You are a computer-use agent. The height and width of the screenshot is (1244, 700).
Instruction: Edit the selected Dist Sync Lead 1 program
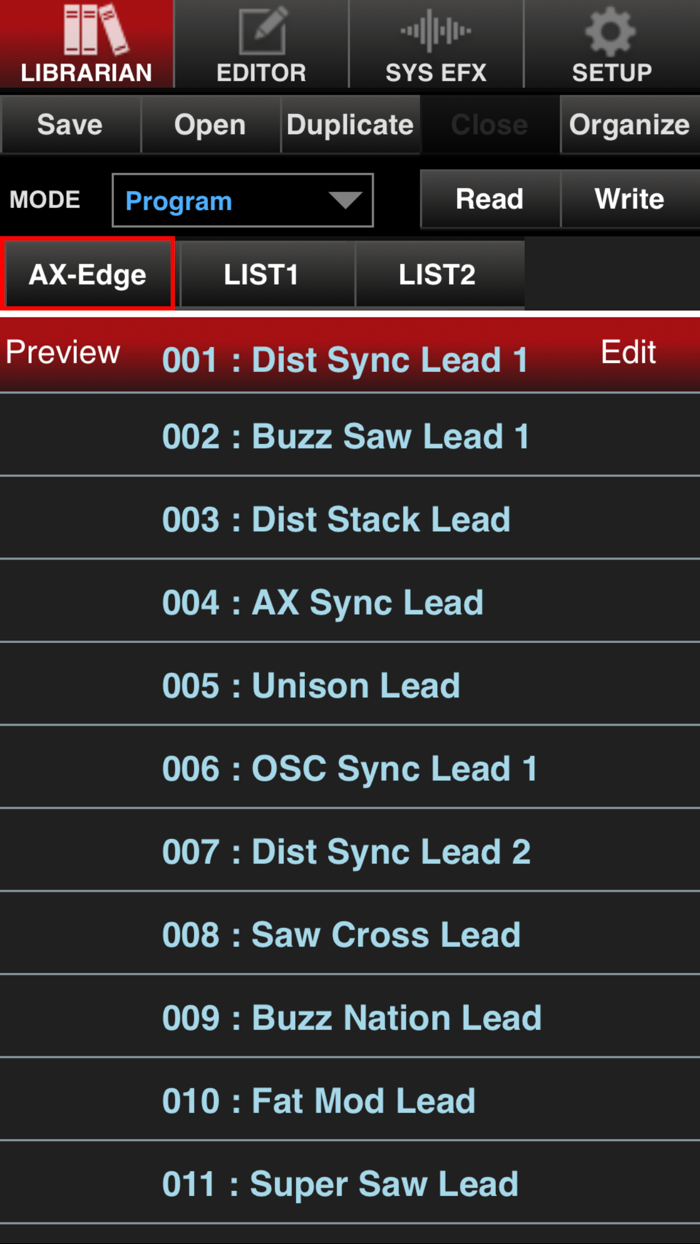628,352
